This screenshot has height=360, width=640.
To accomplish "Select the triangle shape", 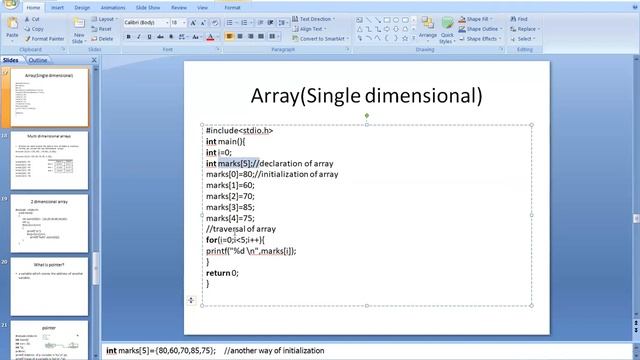I will tap(360, 29).
